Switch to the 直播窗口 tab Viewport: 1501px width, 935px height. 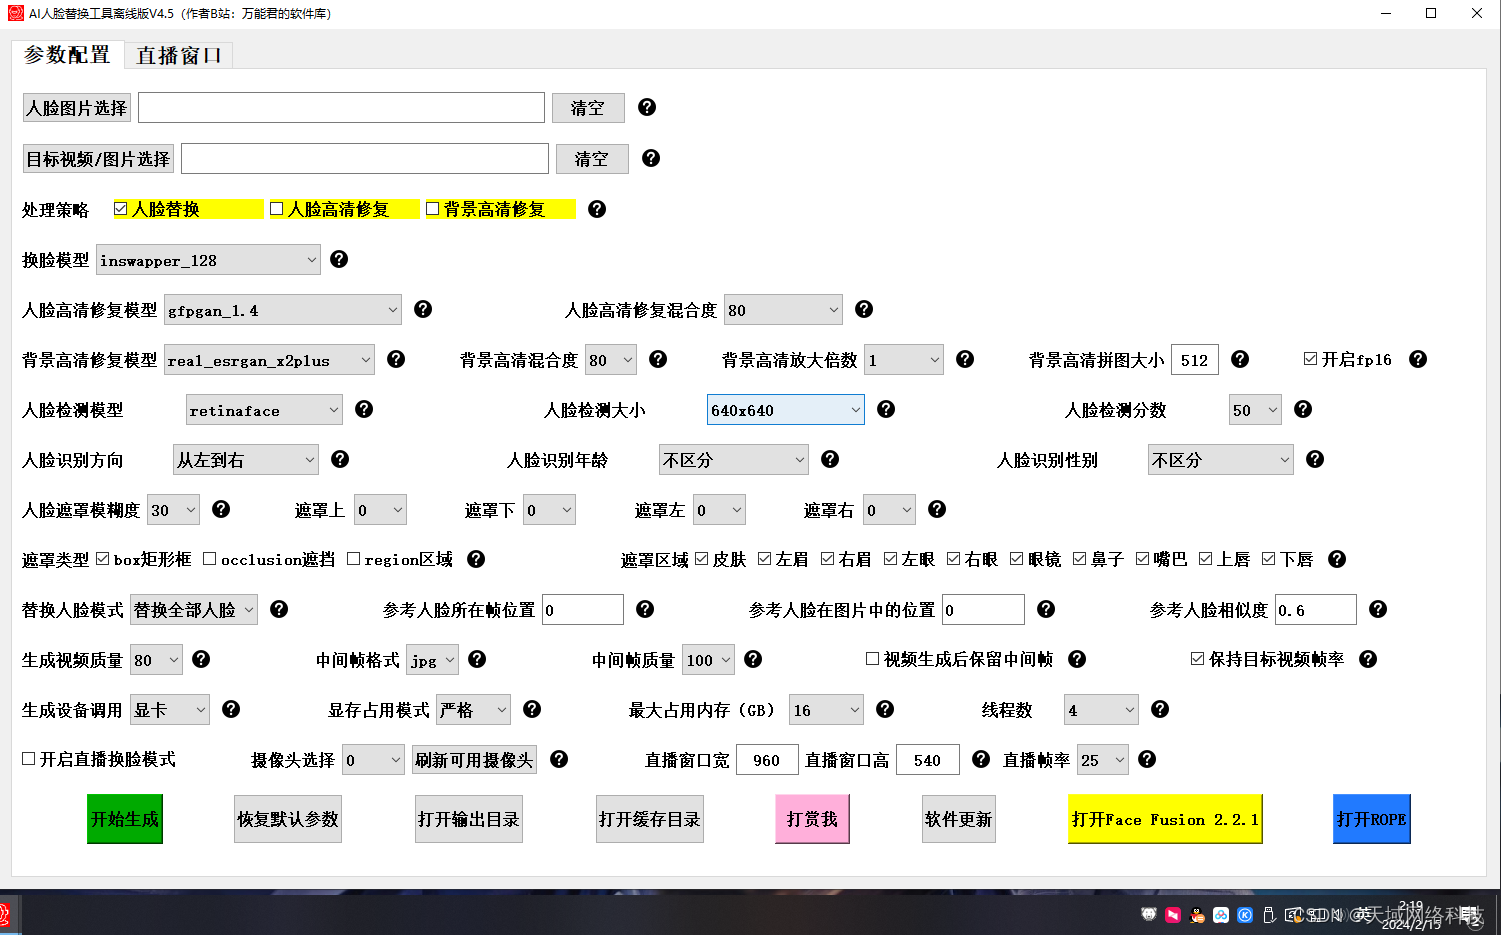pos(179,55)
